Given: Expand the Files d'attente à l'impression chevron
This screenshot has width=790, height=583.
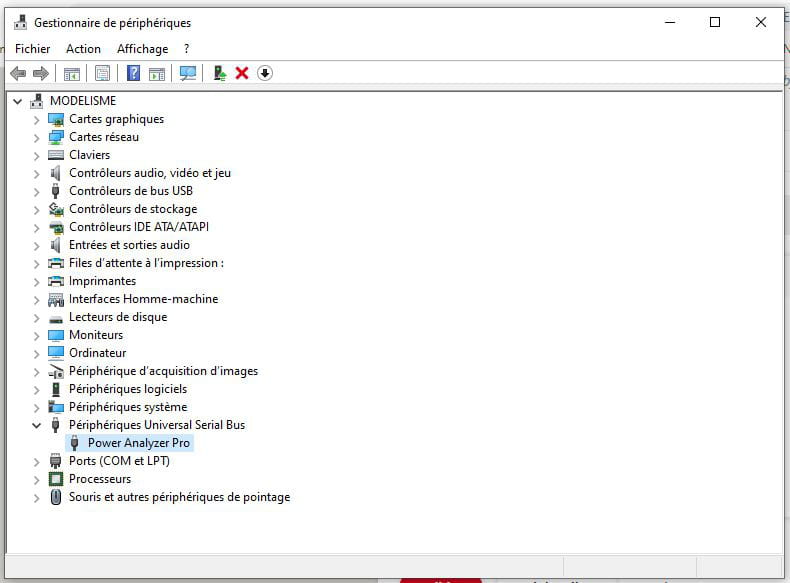Looking at the screenshot, I should pos(36,264).
